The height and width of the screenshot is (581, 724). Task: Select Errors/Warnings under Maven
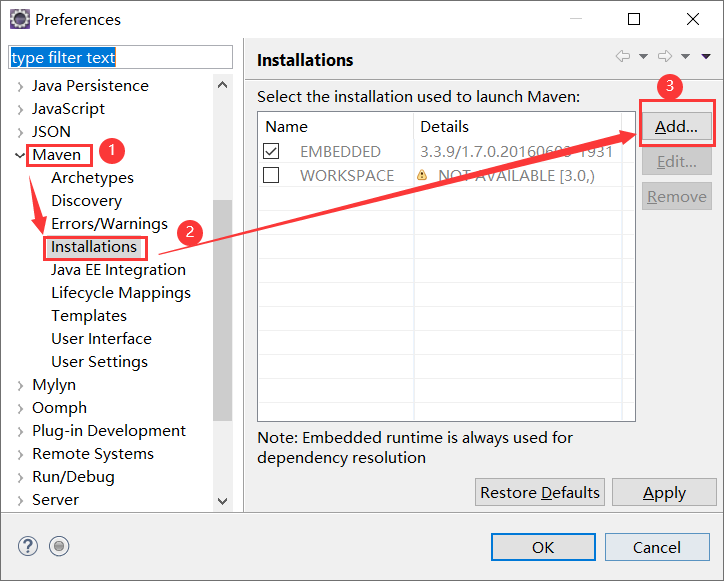coord(109,224)
